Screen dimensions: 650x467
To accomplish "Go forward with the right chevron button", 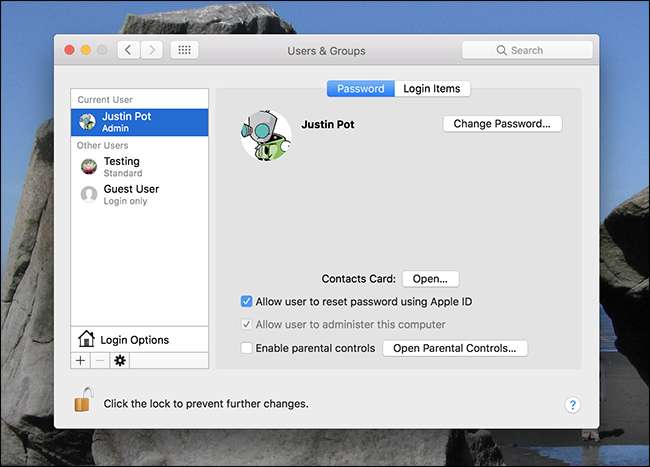I will click(x=152, y=50).
